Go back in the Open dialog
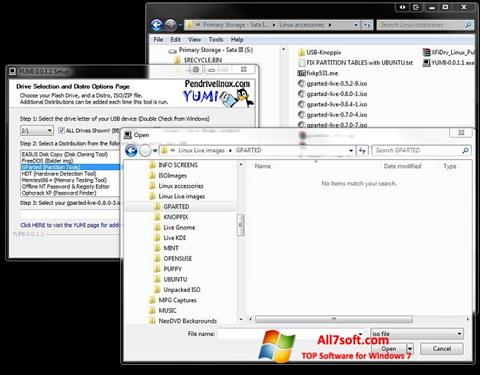 (x=131, y=151)
